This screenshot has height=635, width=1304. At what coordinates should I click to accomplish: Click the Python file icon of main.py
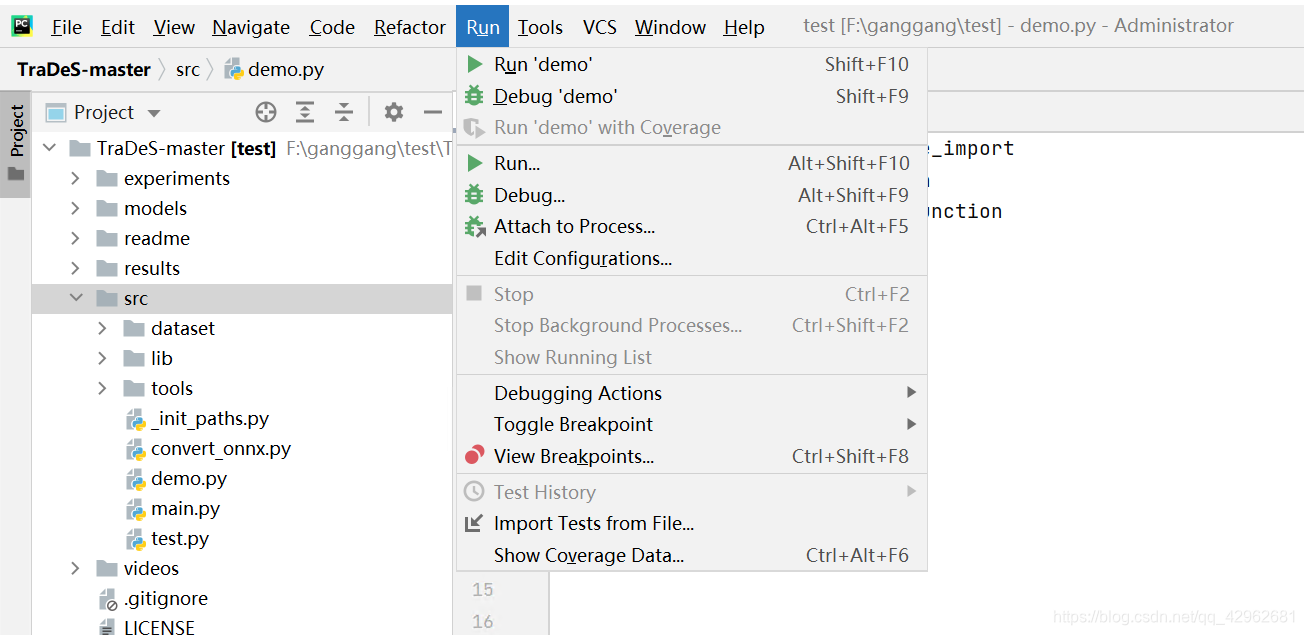[135, 509]
